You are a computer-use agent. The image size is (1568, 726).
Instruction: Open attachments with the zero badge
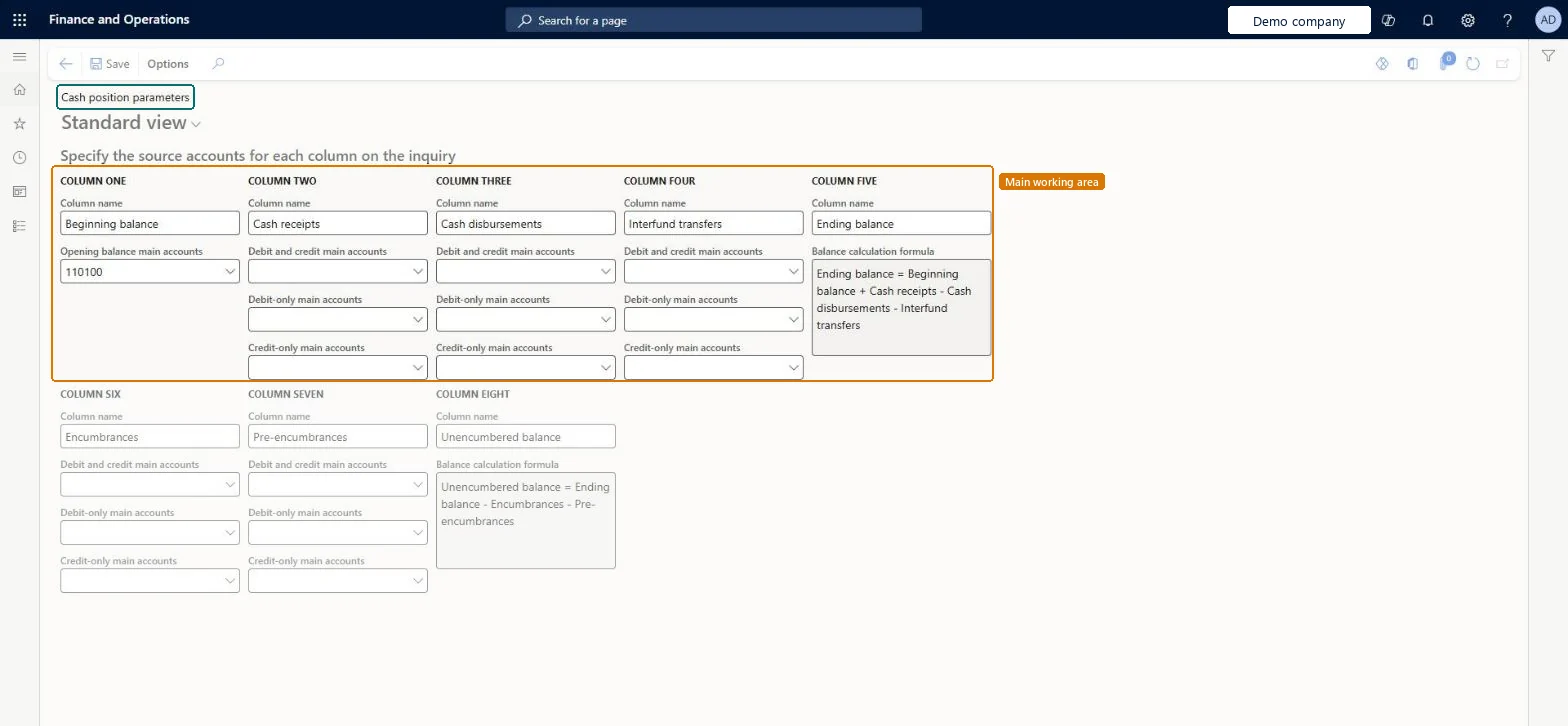pyautogui.click(x=1445, y=63)
